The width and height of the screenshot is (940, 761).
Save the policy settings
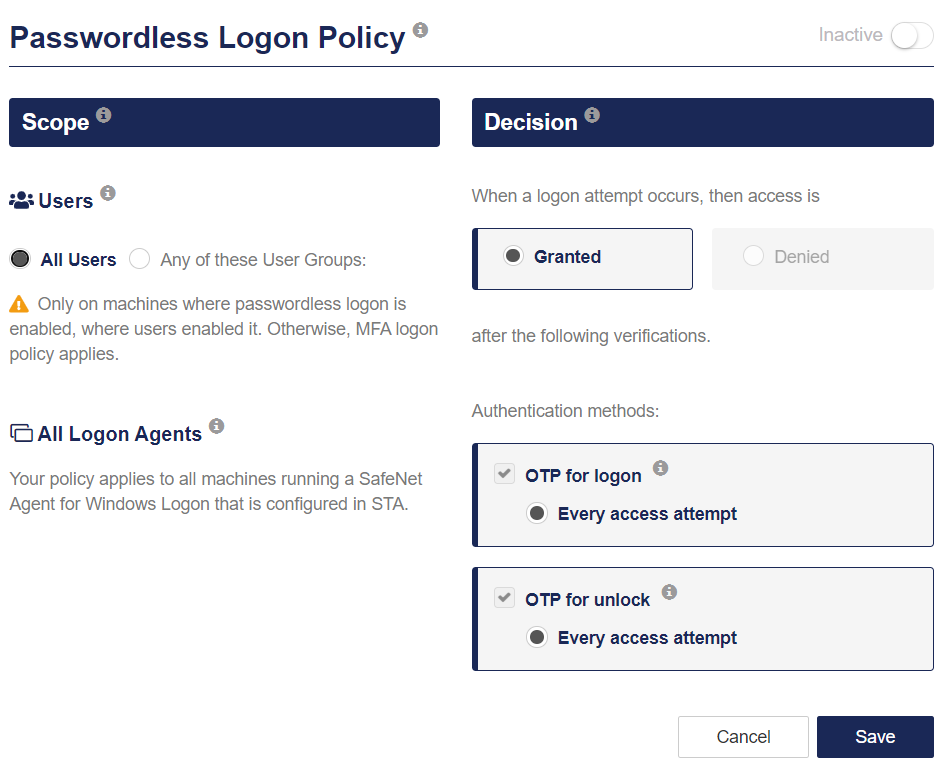click(x=875, y=736)
